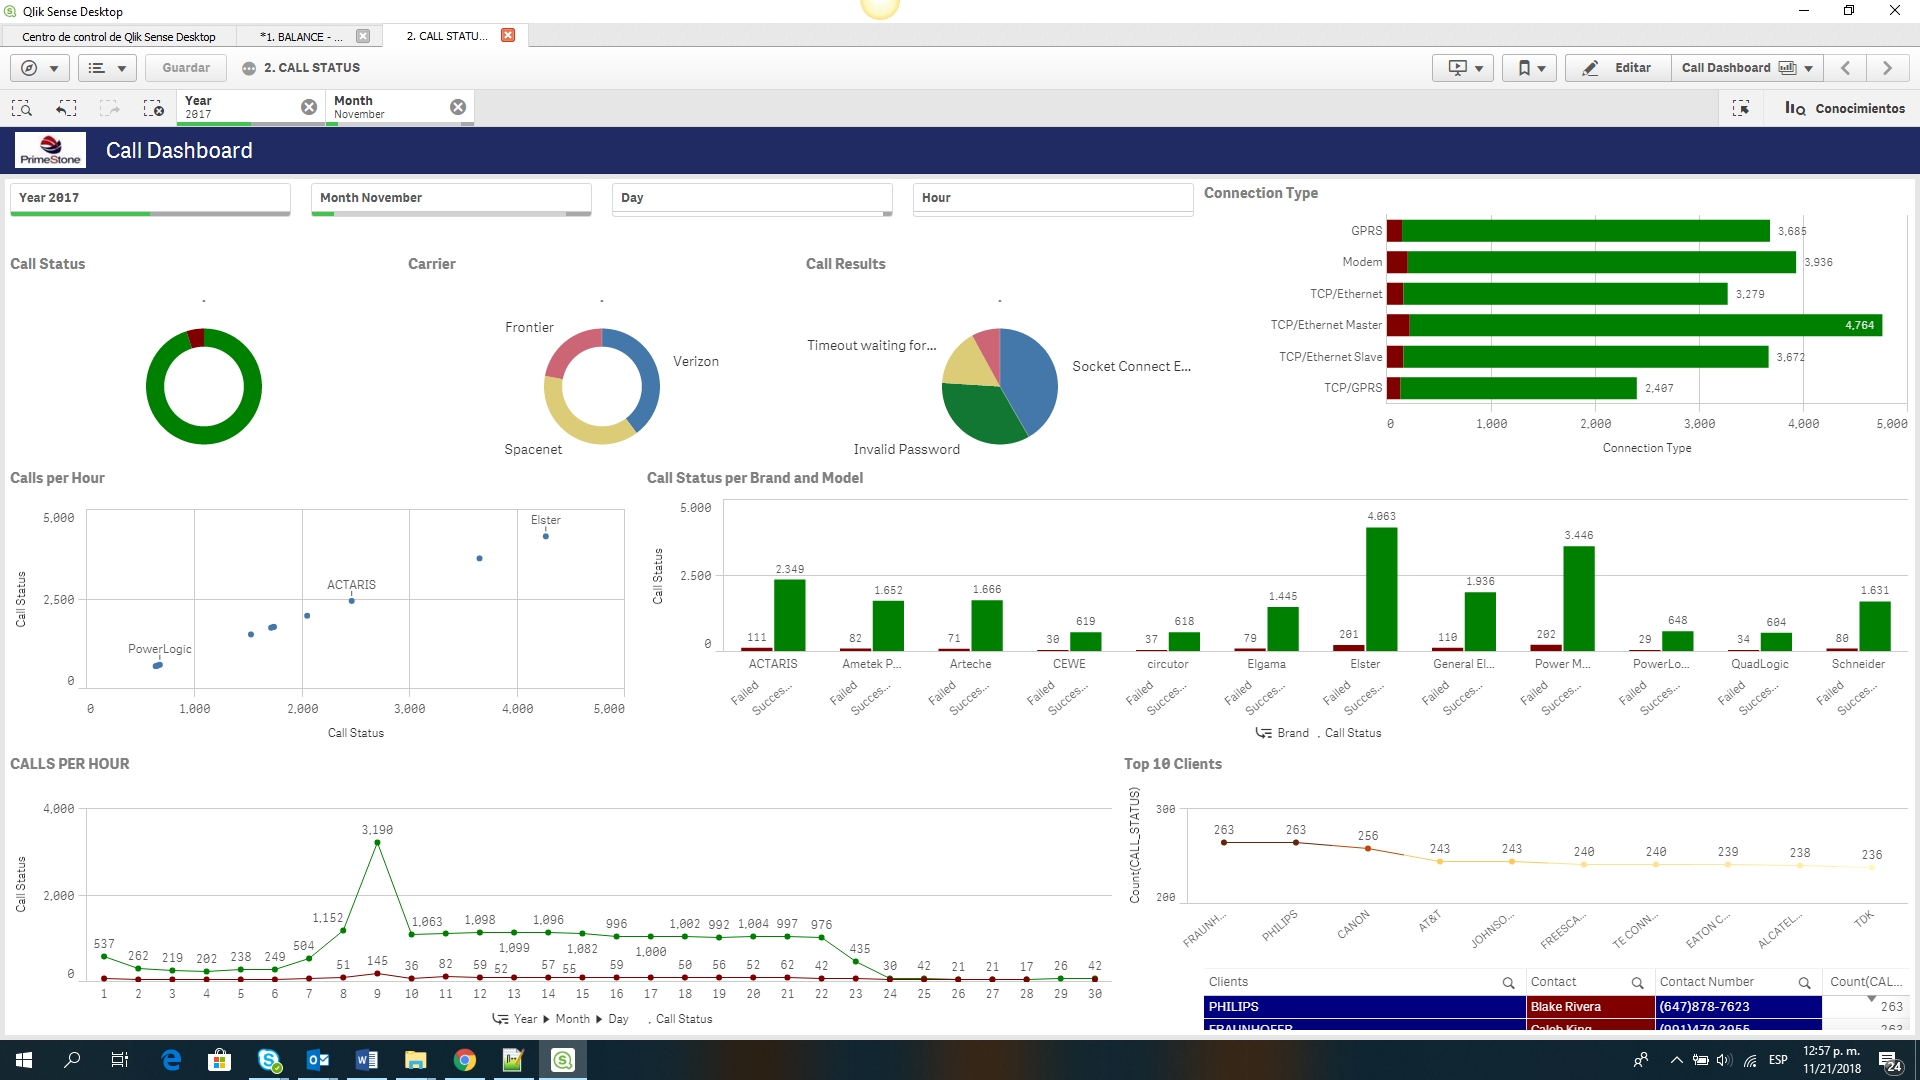Open the selections tool icon at right
This screenshot has height=1080, width=1920.
pyautogui.click(x=1741, y=108)
